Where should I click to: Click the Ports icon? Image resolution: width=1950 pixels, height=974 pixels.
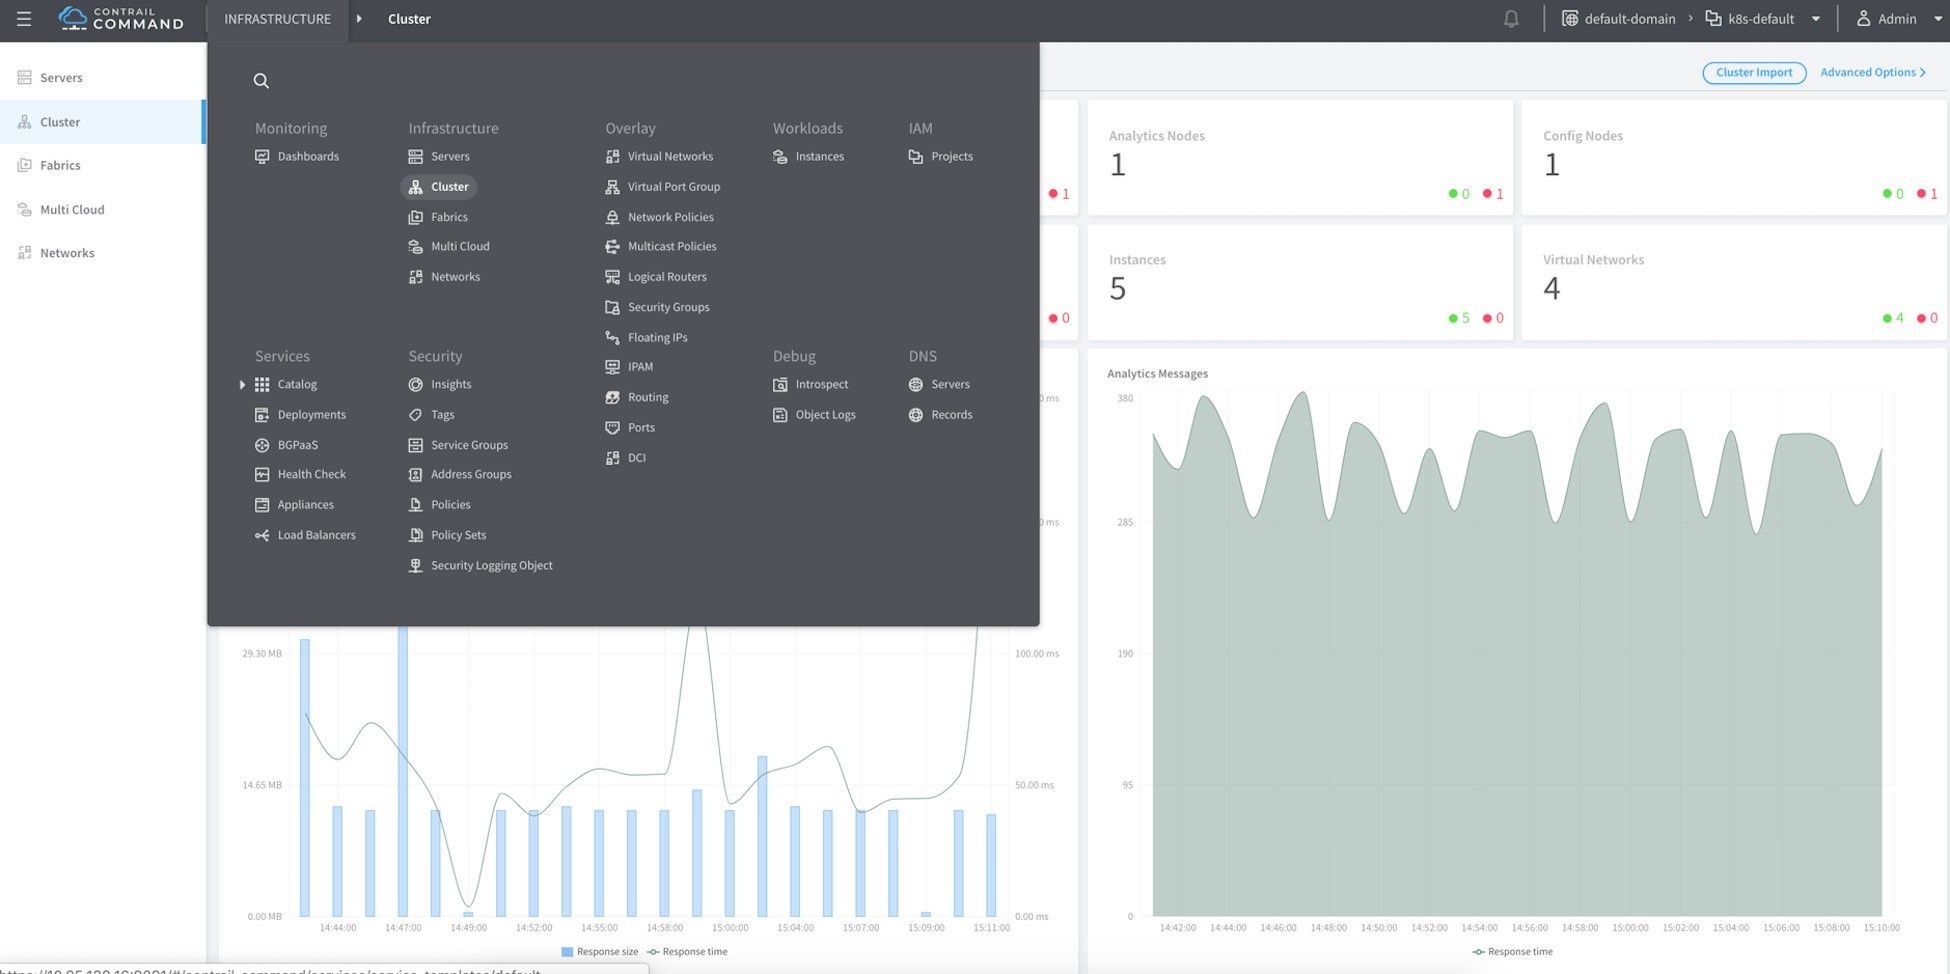612,428
